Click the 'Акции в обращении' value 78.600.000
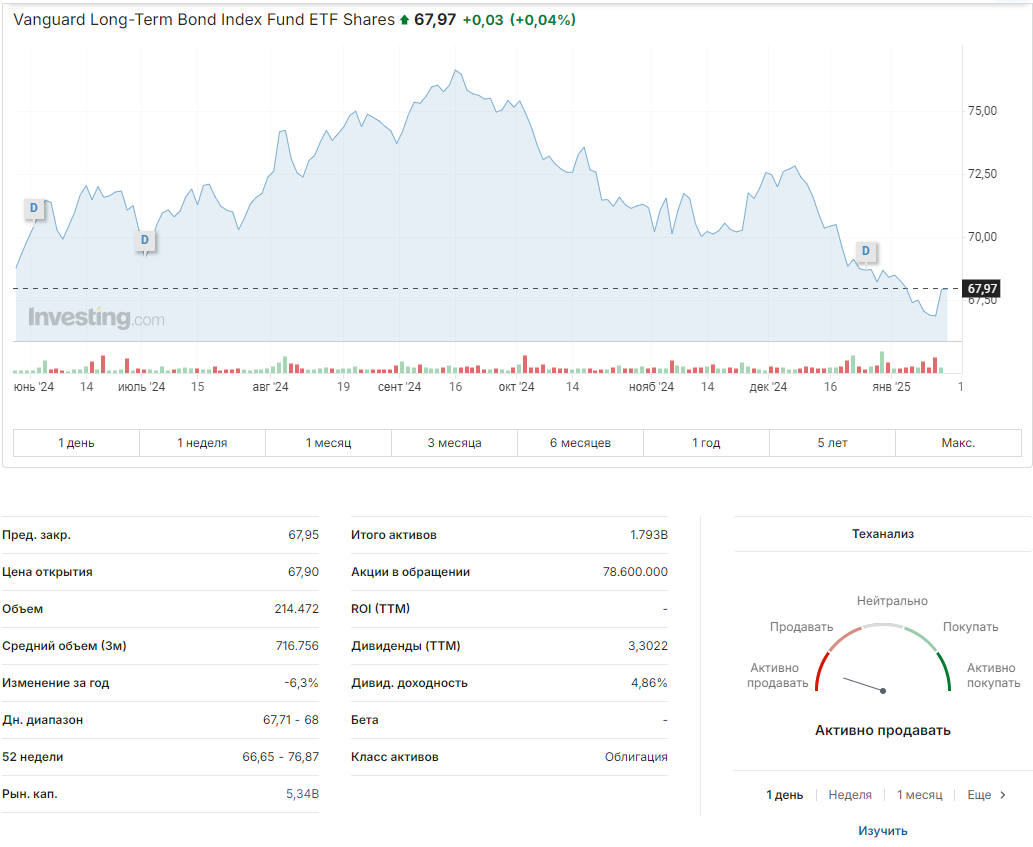1033x847 pixels. (x=635, y=572)
